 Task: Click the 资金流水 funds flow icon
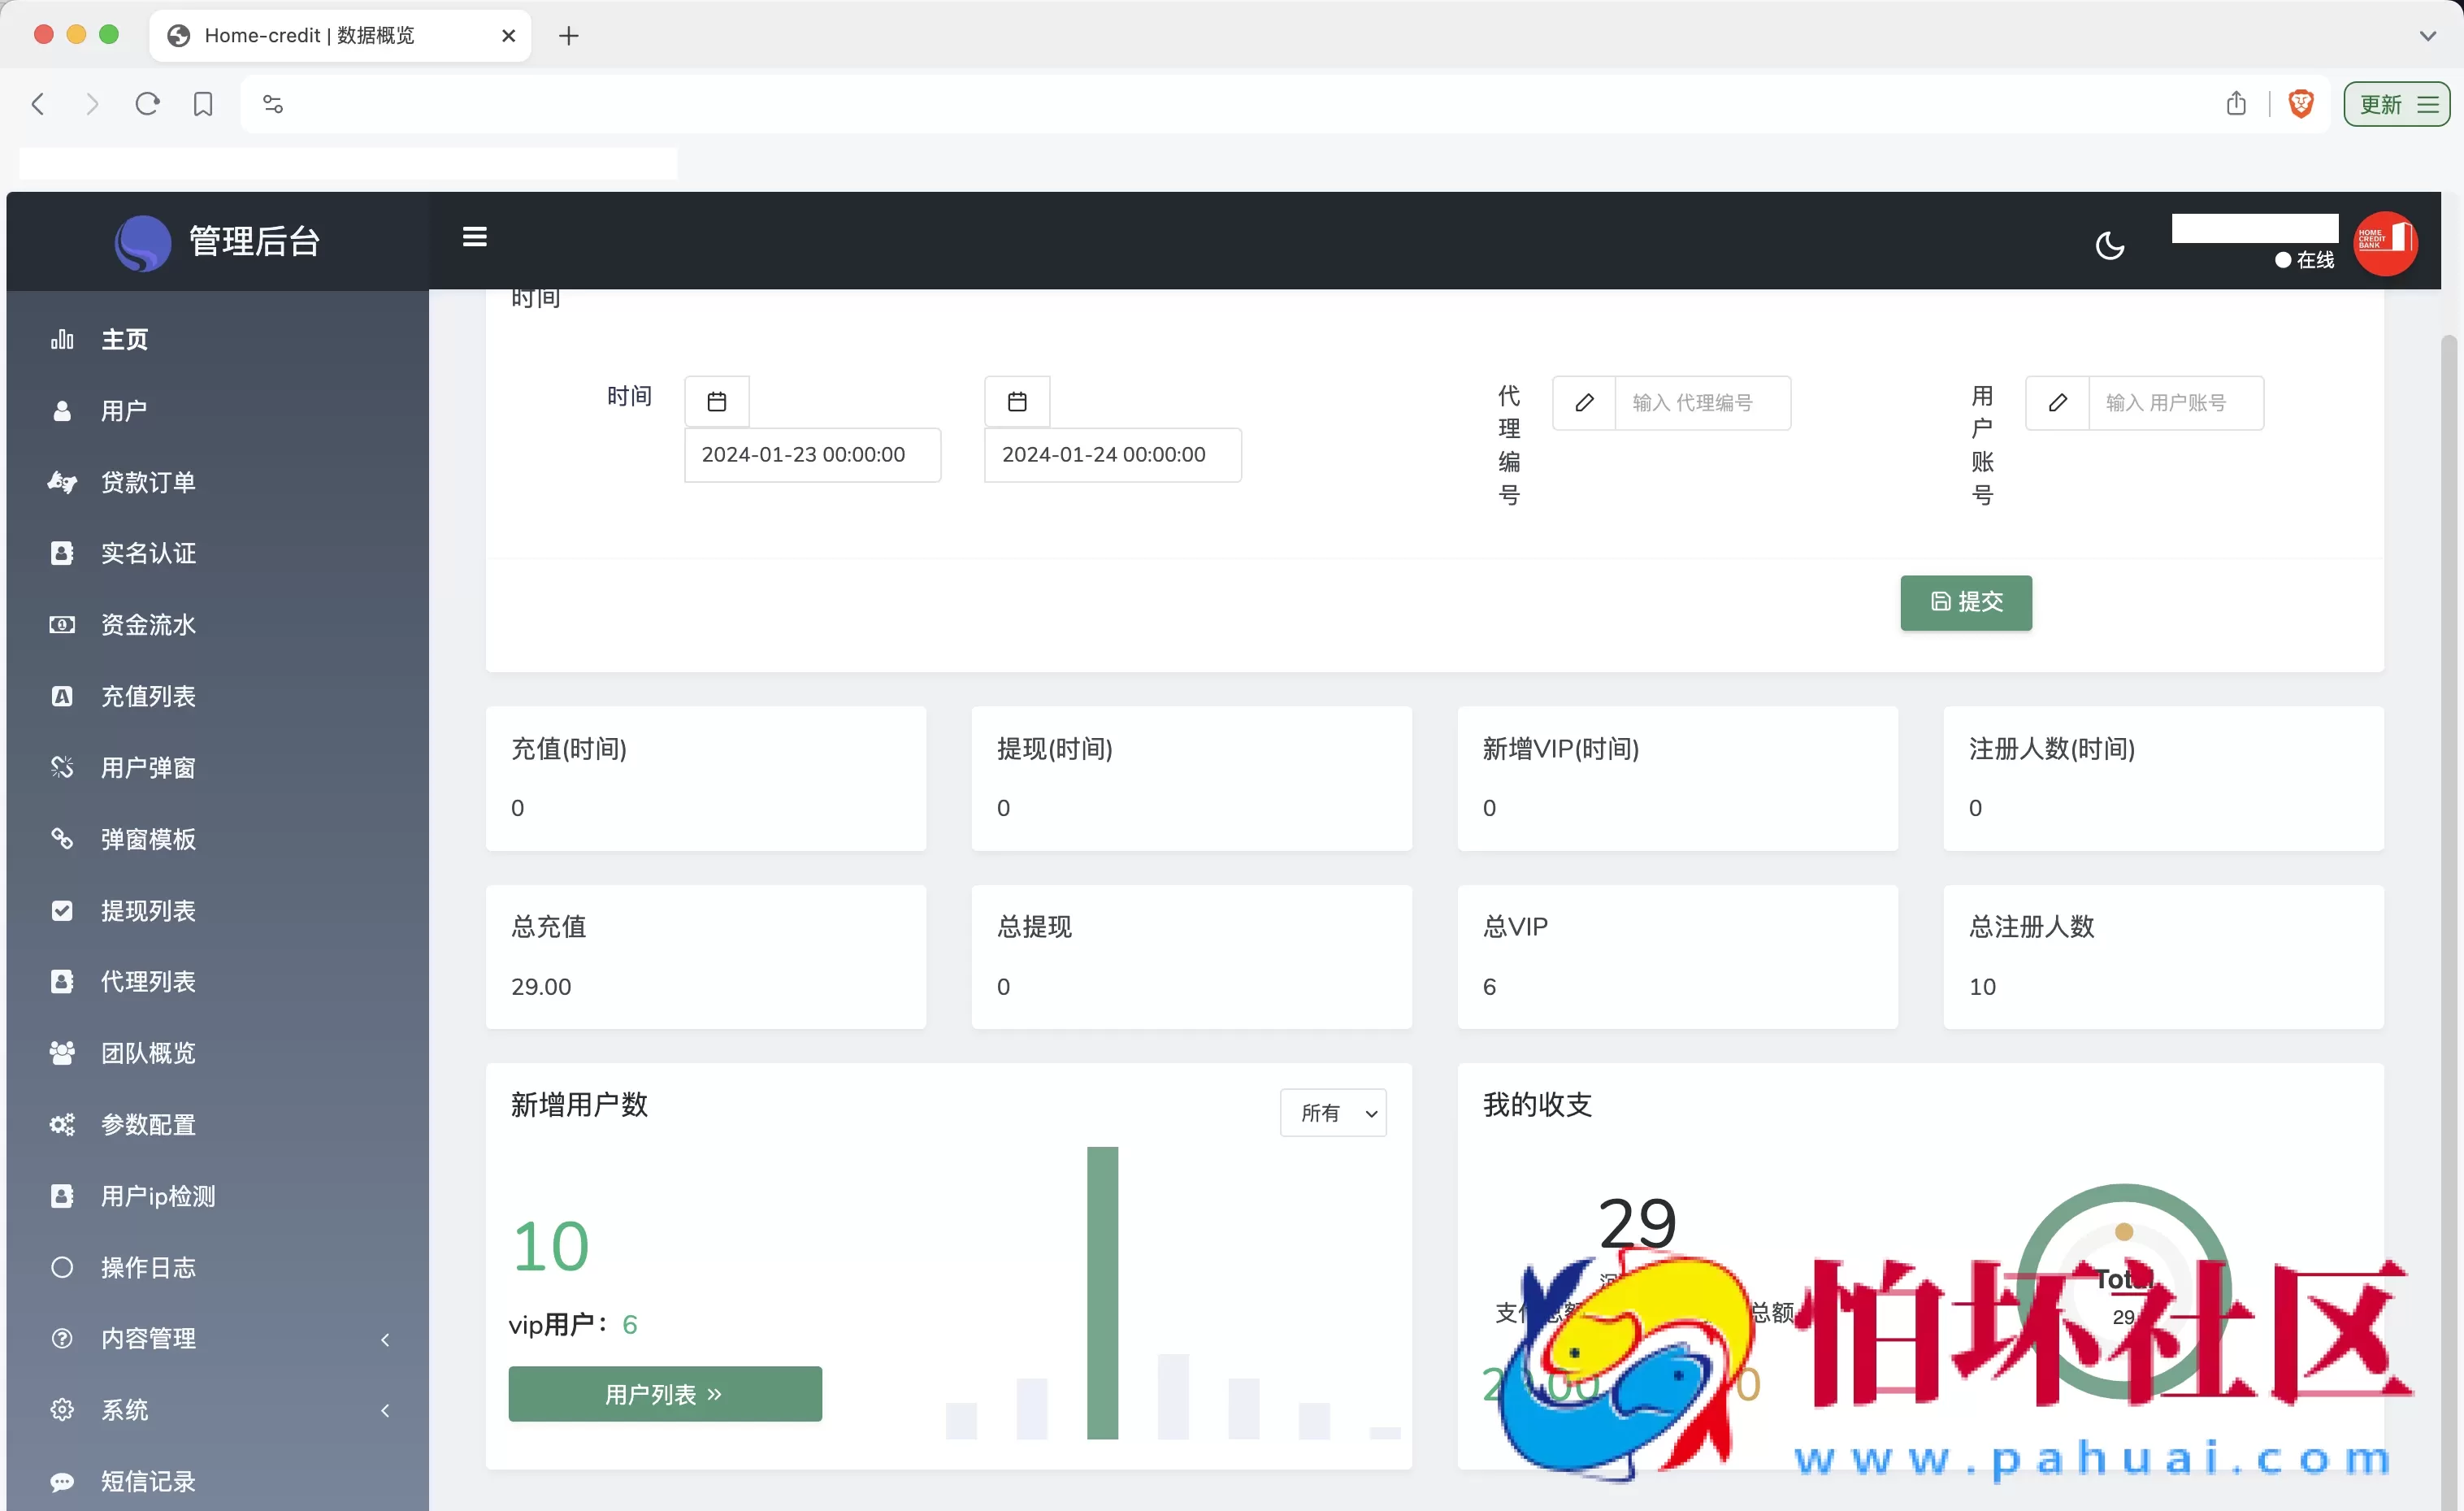click(x=61, y=624)
